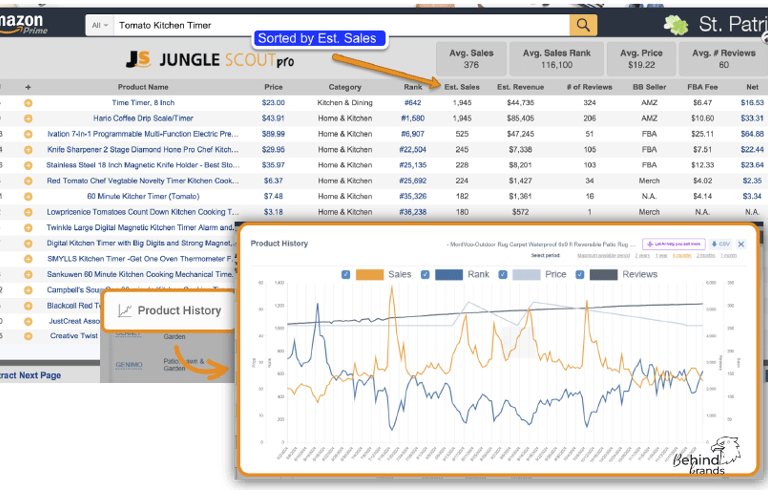
Task: Uncheck the Reviews series checkbox
Action: tap(580, 274)
